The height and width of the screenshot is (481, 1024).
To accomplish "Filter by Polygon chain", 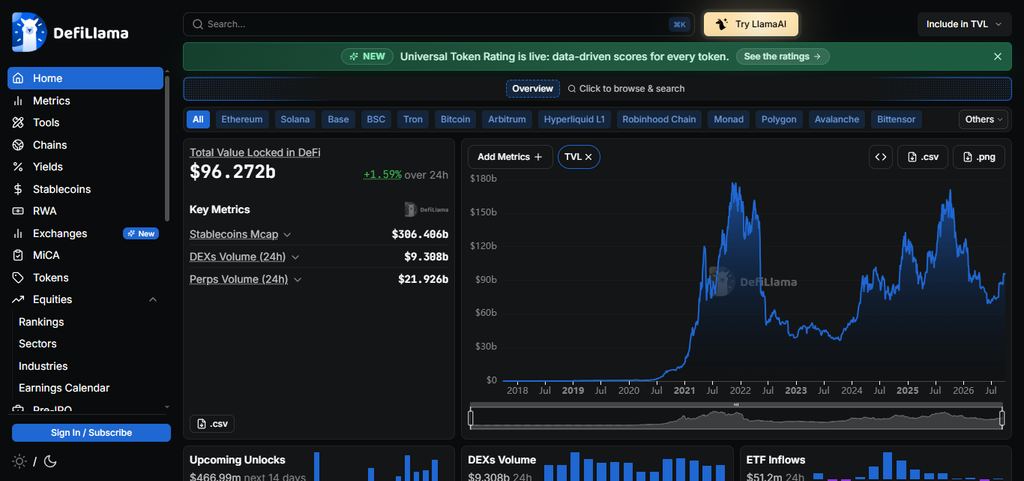I will (779, 119).
